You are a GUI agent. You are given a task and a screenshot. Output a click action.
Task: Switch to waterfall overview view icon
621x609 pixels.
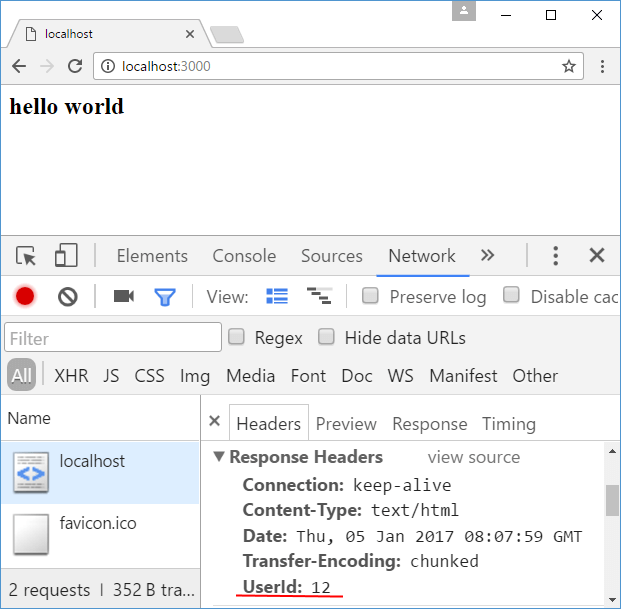point(319,296)
